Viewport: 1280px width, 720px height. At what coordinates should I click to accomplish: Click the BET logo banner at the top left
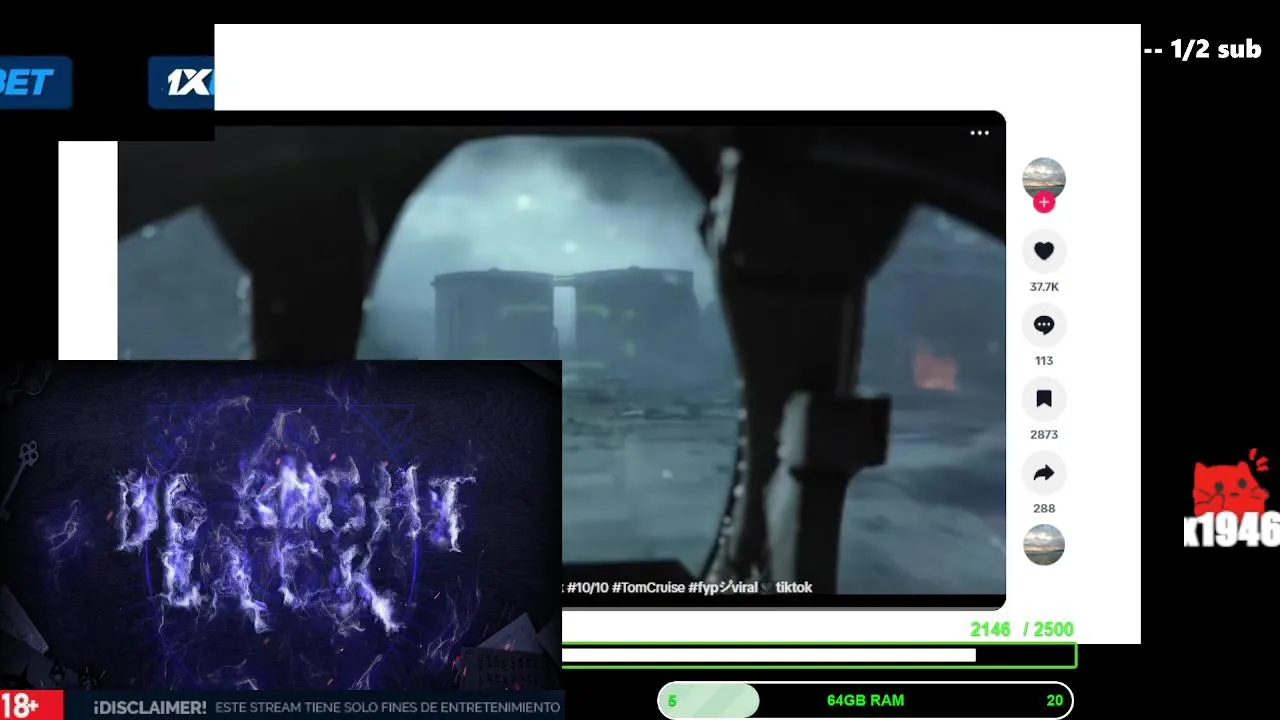[x=36, y=82]
